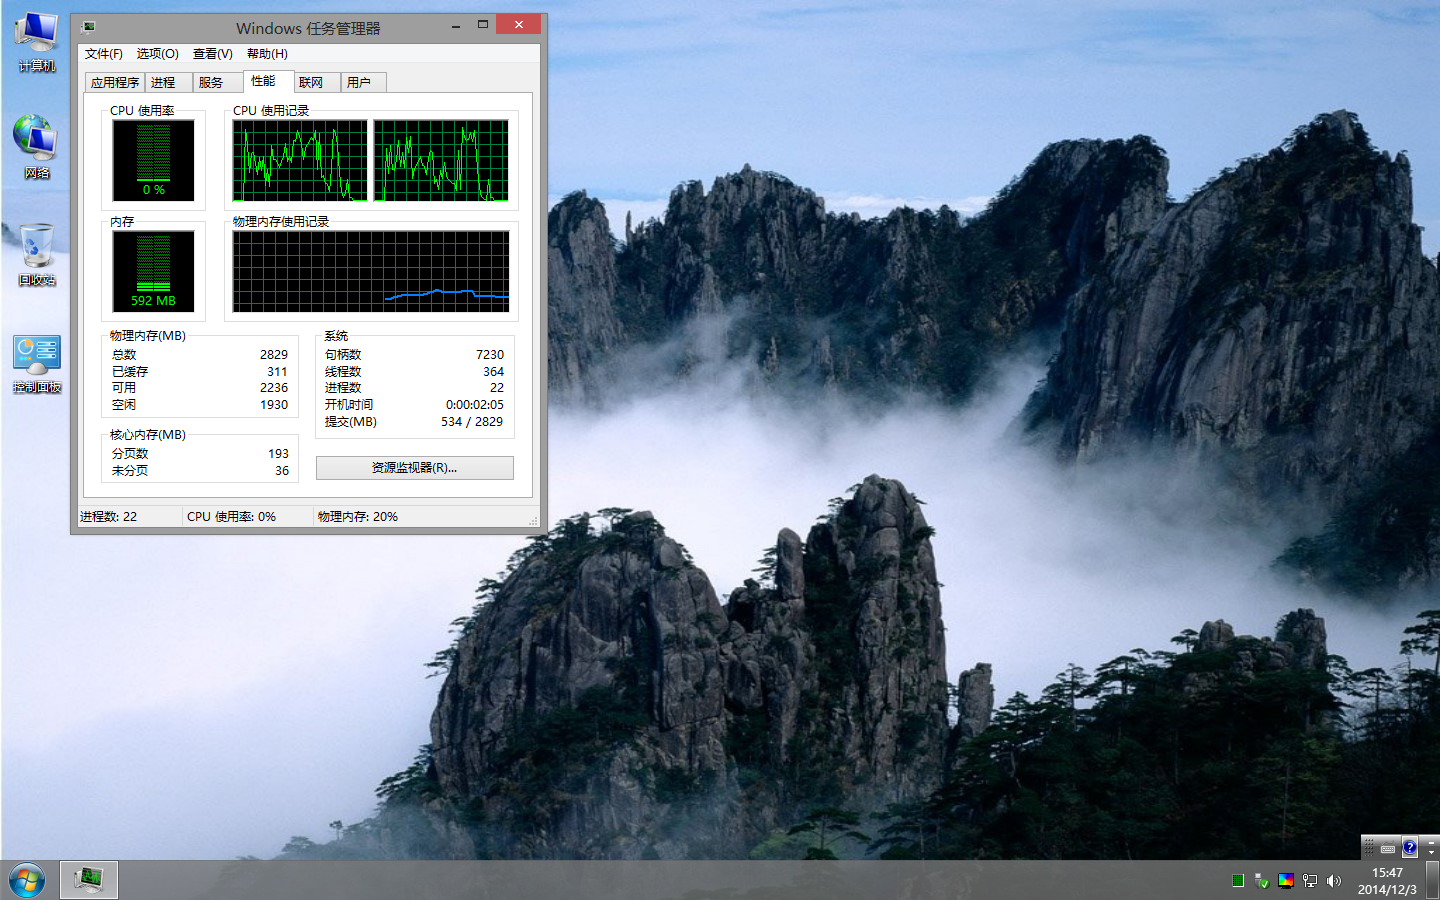The height and width of the screenshot is (900, 1440).
Task: Open the 选项(O) menu
Action: [x=158, y=54]
